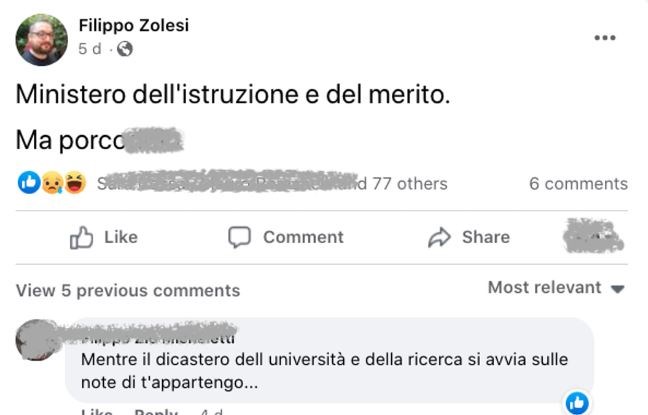Show who reacted via '77 others'
The height and width of the screenshot is (415, 648).
408,184
